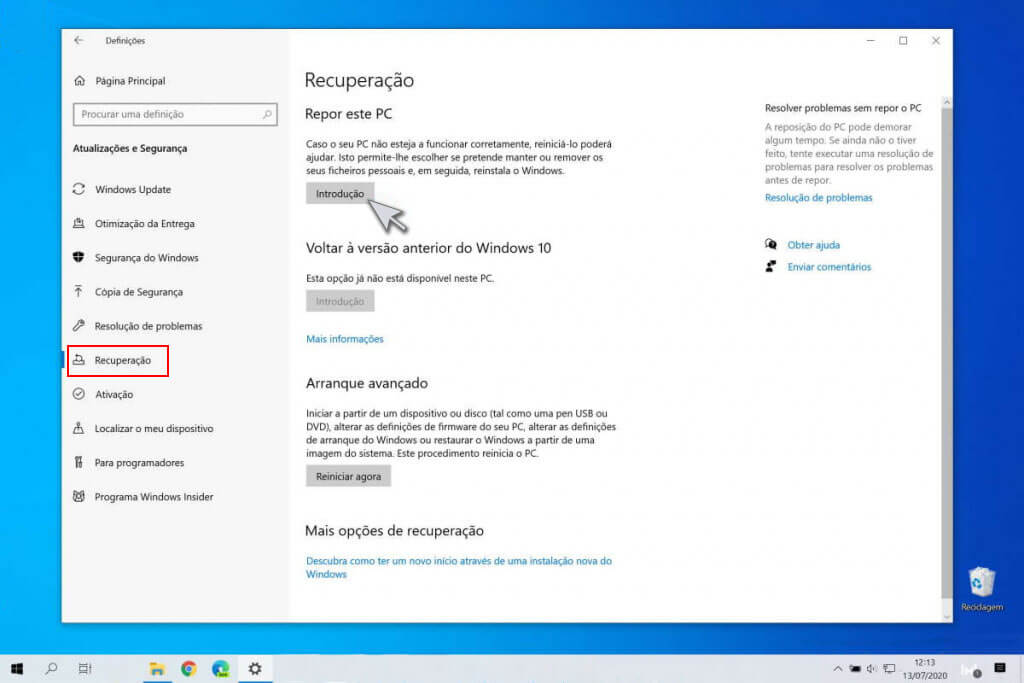Click Introdução under Repor este PC
Screen dimensions: 1024x683
coord(340,193)
